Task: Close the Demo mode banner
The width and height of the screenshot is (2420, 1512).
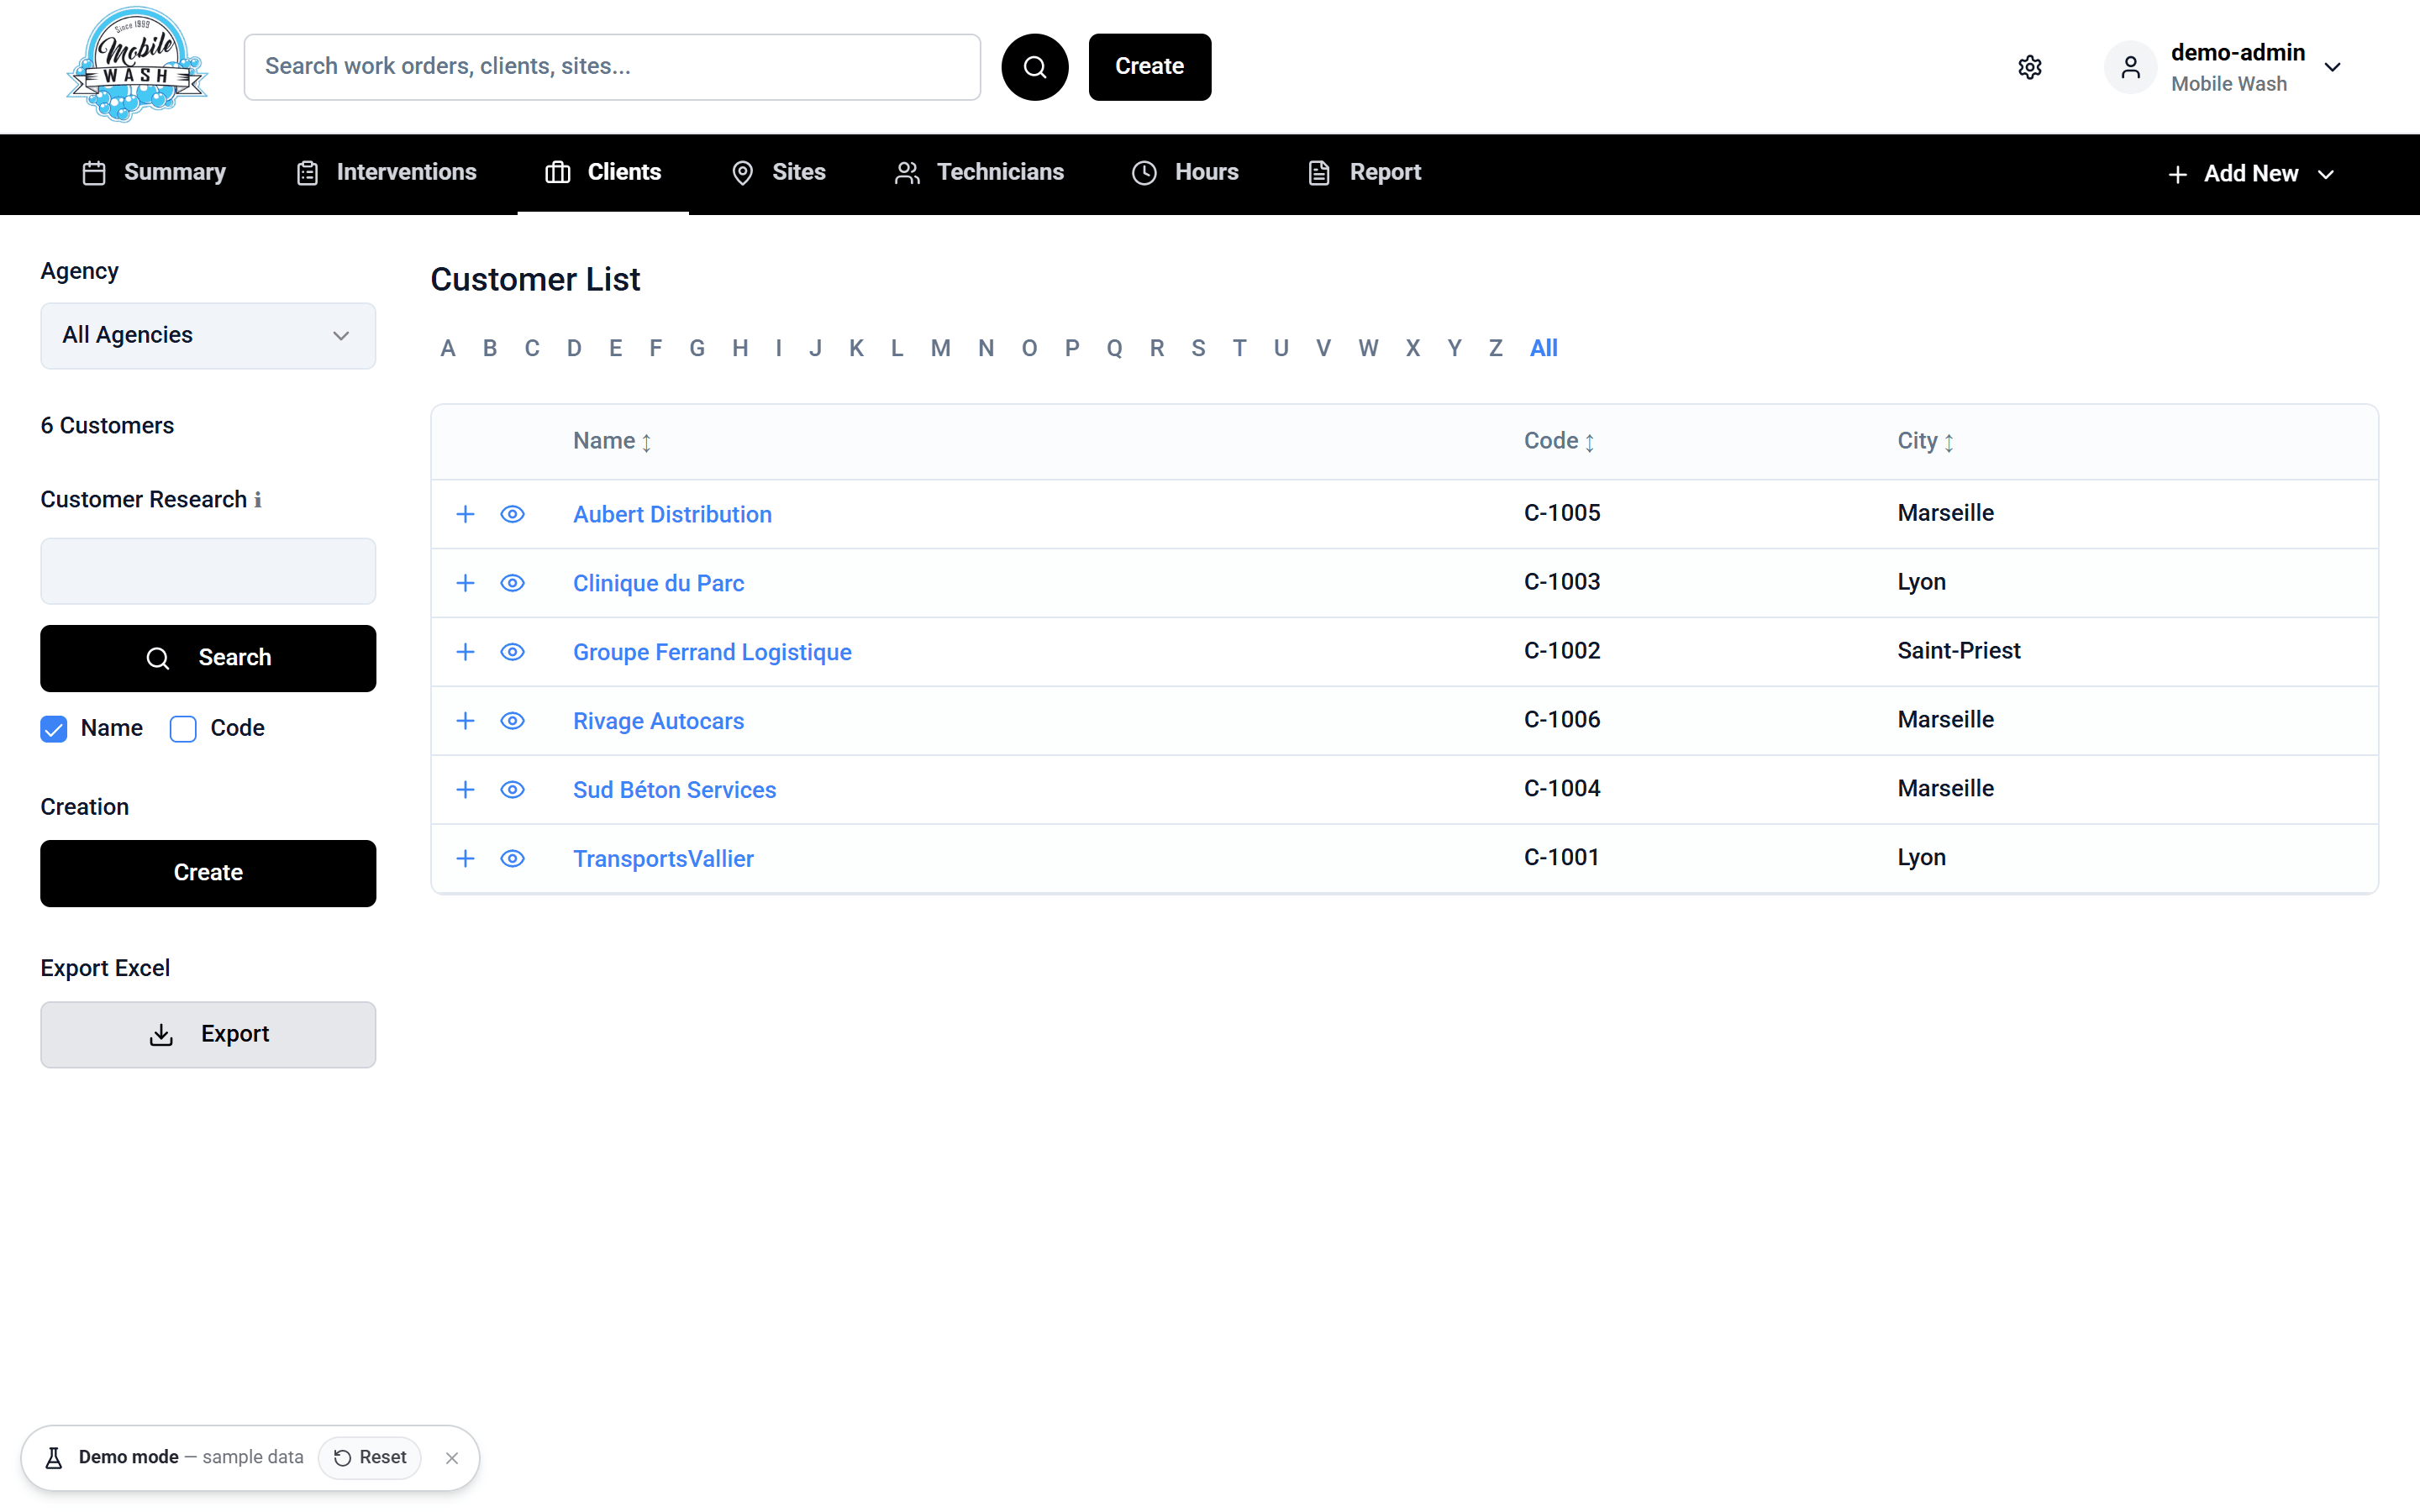Action: (452, 1458)
